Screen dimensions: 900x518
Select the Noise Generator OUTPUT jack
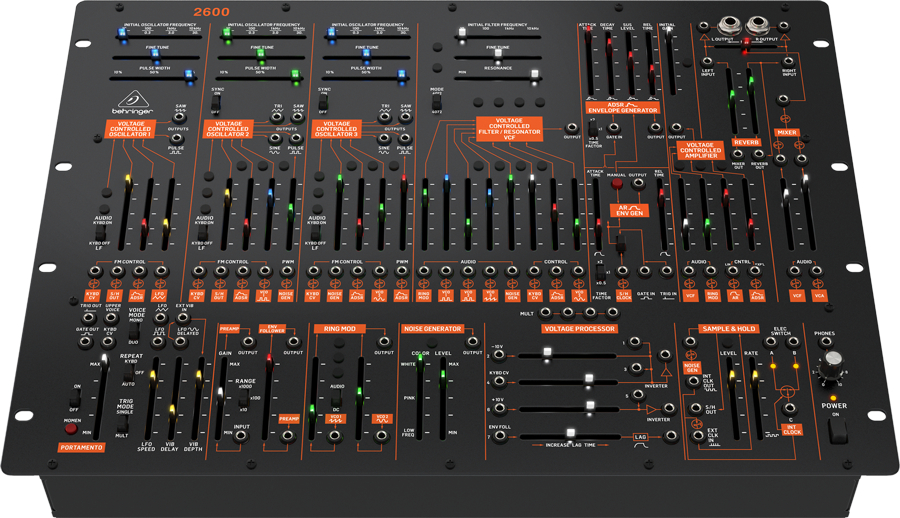click(x=472, y=342)
